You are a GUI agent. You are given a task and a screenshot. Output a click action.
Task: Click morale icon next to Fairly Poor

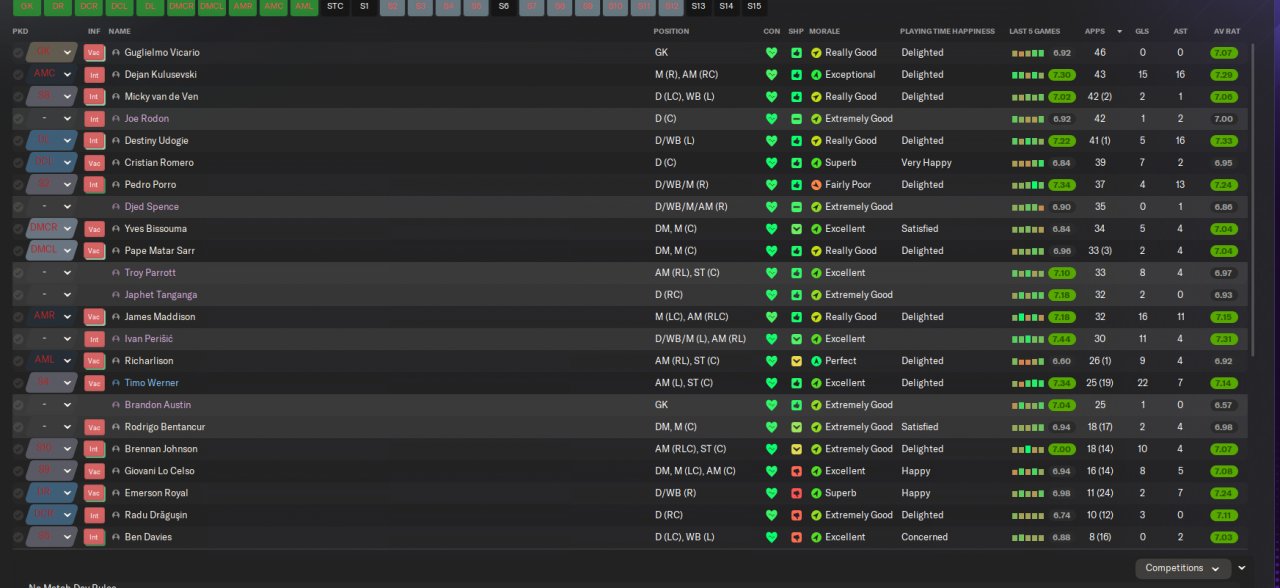pyautogui.click(x=816, y=184)
